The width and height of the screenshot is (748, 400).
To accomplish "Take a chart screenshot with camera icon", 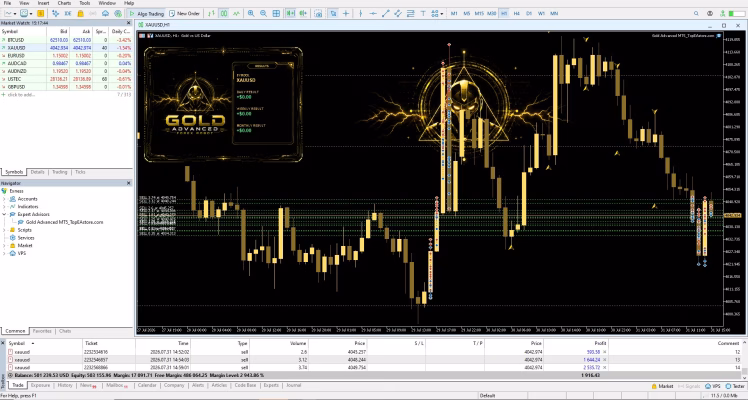I will tap(318, 13).
